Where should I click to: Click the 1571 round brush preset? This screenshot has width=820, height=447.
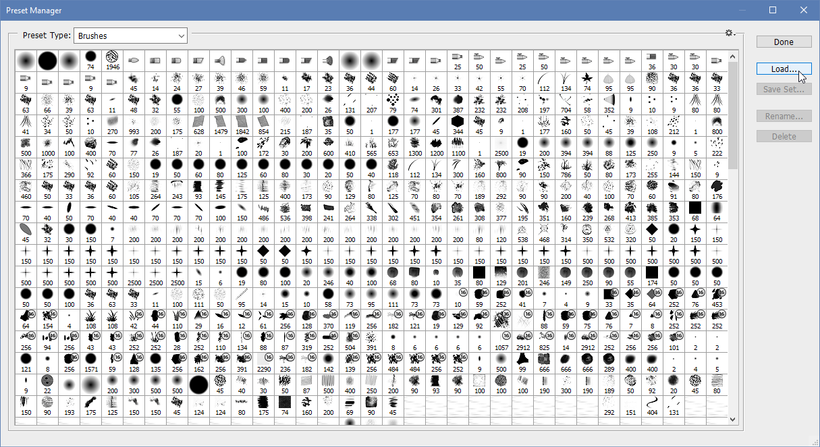[91, 363]
